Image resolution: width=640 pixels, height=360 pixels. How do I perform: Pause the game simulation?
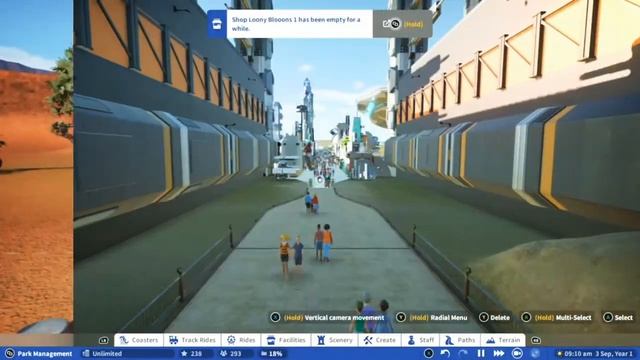coord(481,353)
